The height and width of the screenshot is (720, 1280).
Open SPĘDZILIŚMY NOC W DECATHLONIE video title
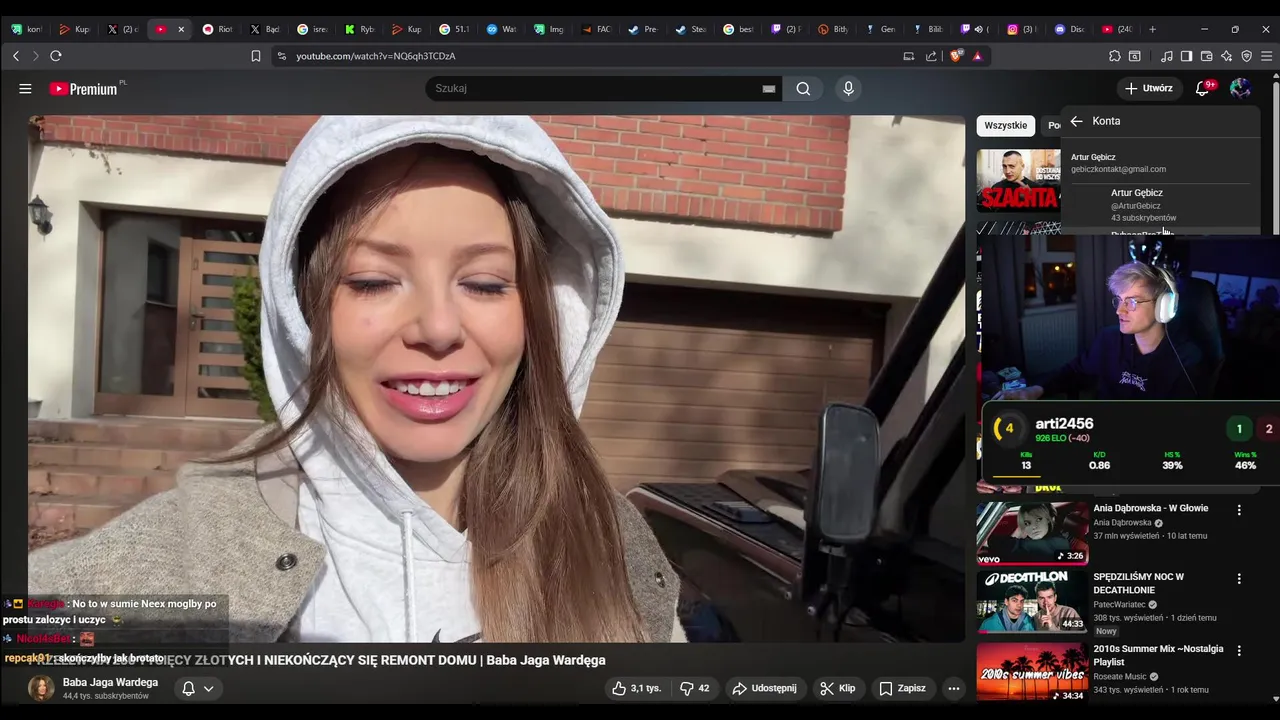coord(1139,583)
